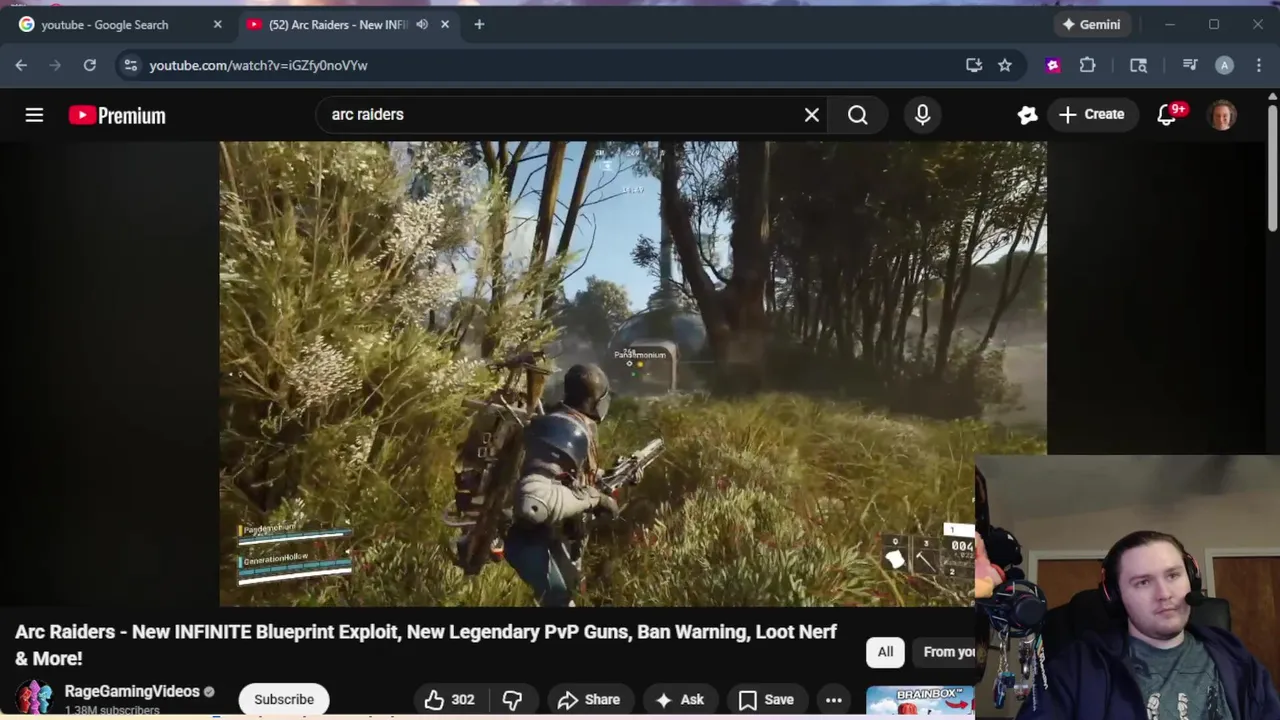Viewport: 1280px width, 720px height.
Task: Reload the current page
Action: pos(89,65)
